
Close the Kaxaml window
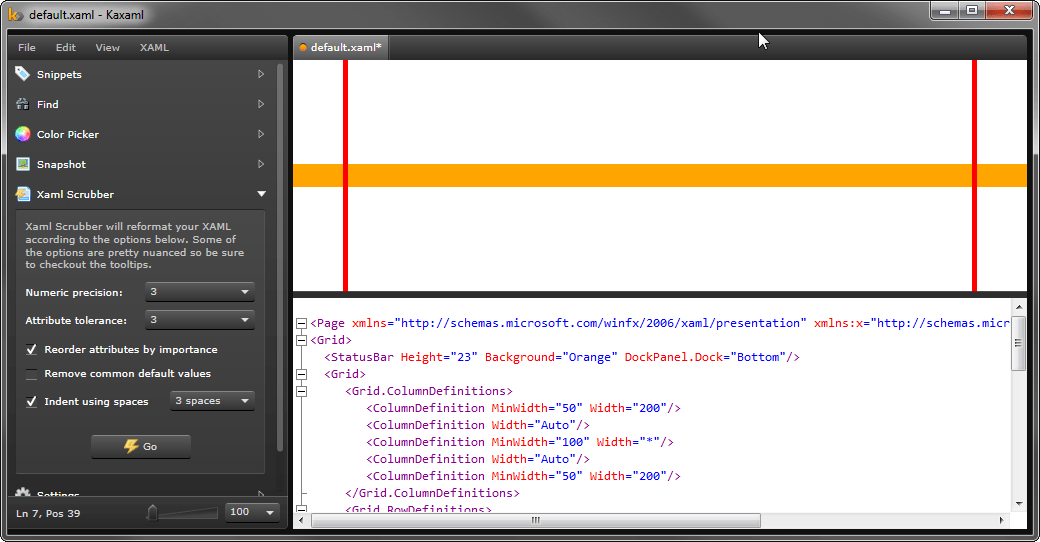pyautogui.click(x=1009, y=11)
